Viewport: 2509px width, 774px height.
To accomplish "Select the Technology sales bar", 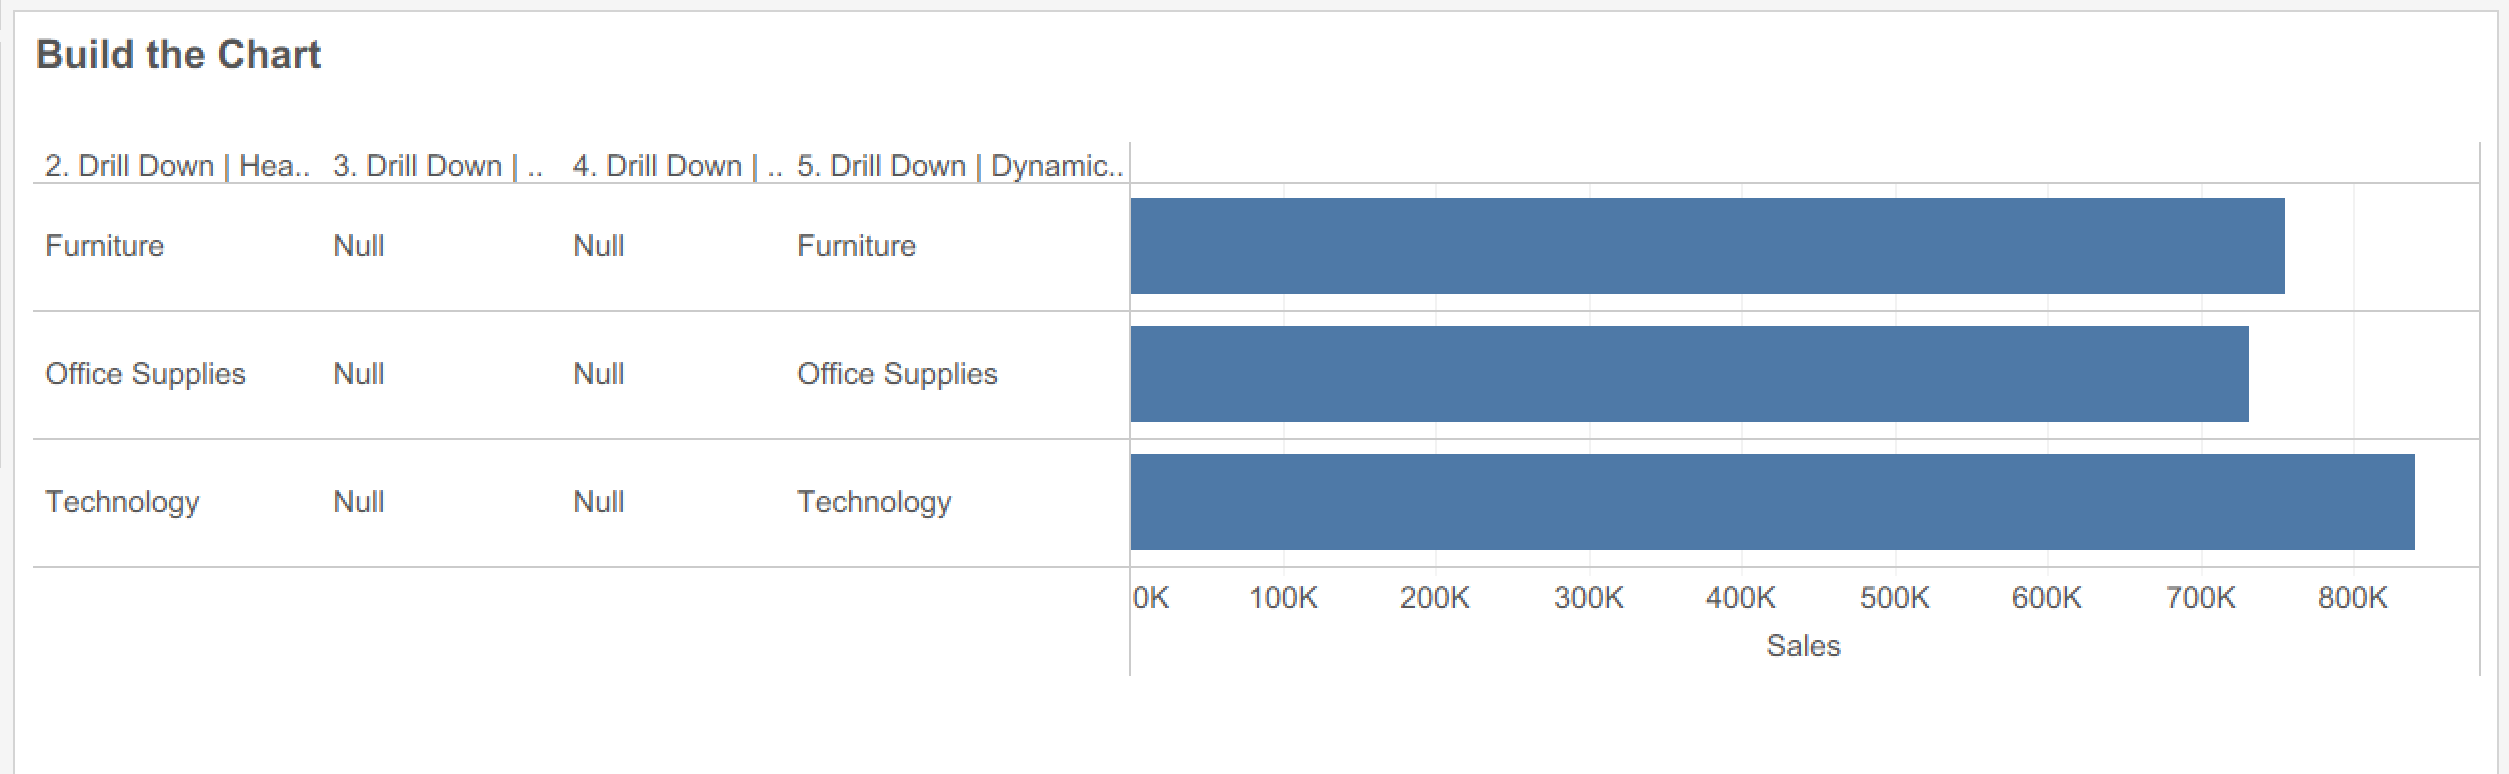I will pos(1772,502).
